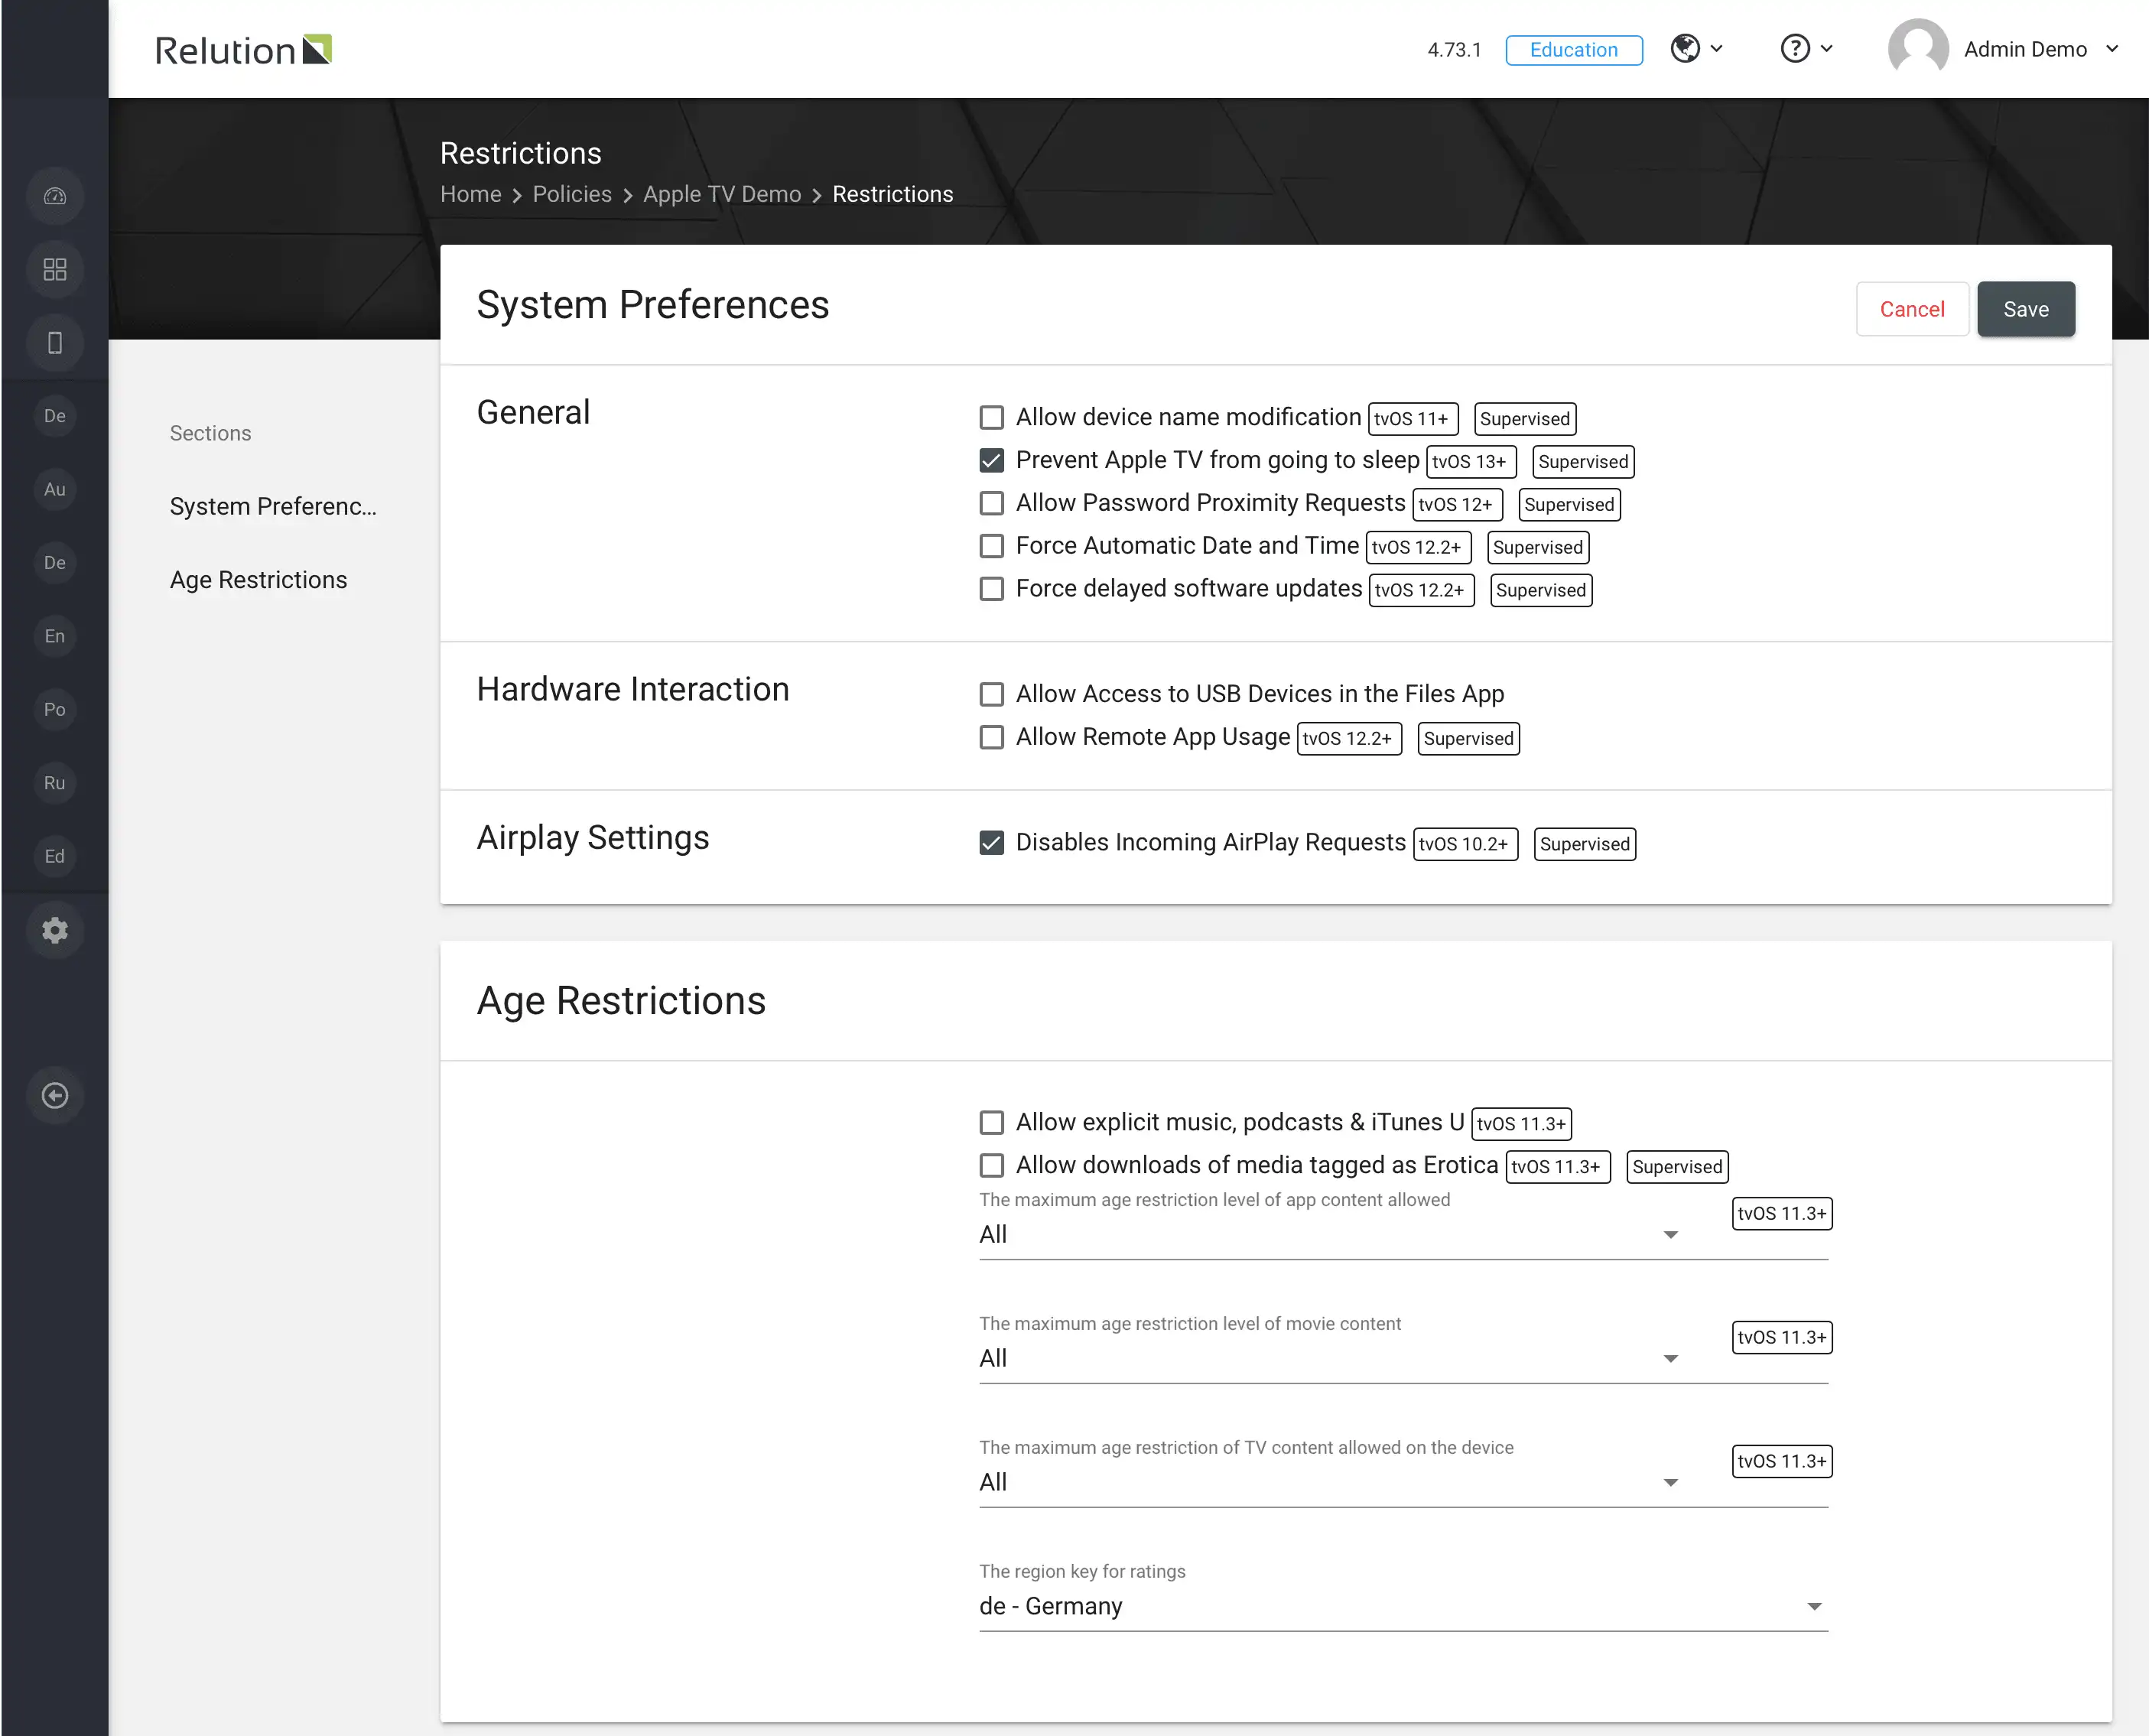Uncheck Prevent Apple TV from going to sleep

(x=991, y=460)
